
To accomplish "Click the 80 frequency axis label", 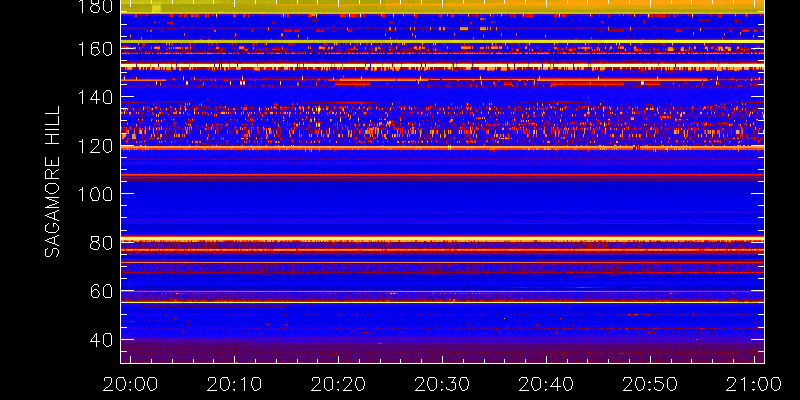I will click(101, 243).
